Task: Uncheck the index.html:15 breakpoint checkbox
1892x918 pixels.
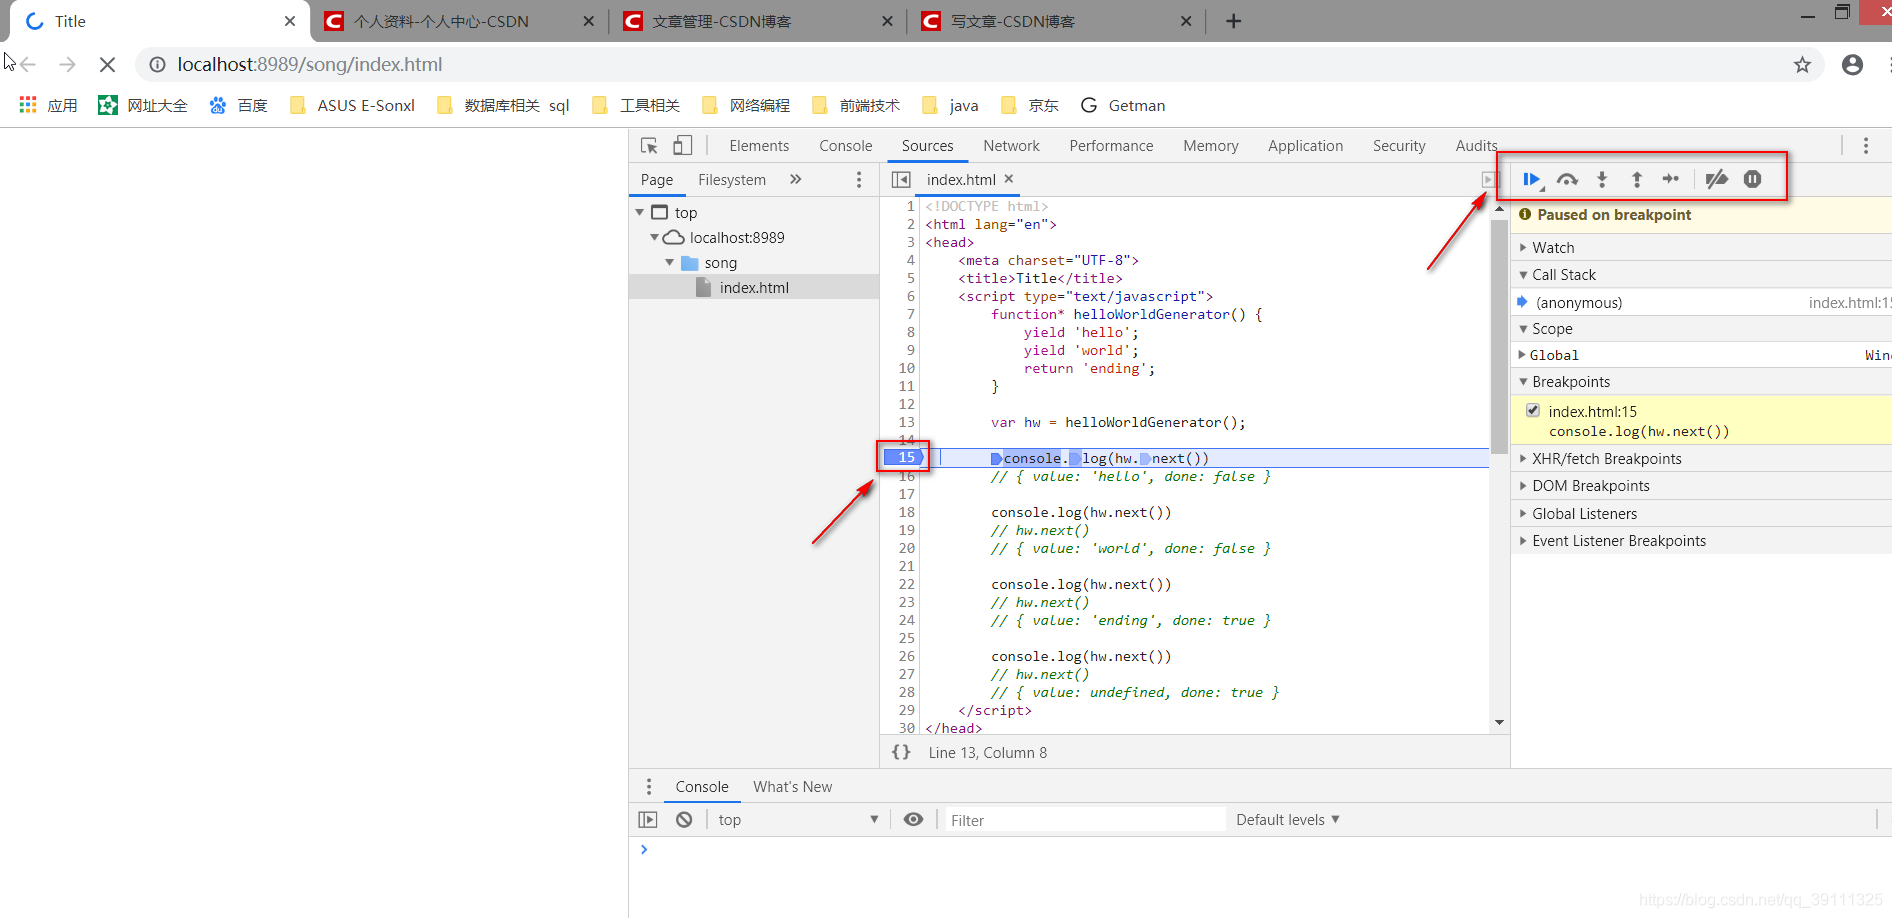Action: click(1533, 411)
